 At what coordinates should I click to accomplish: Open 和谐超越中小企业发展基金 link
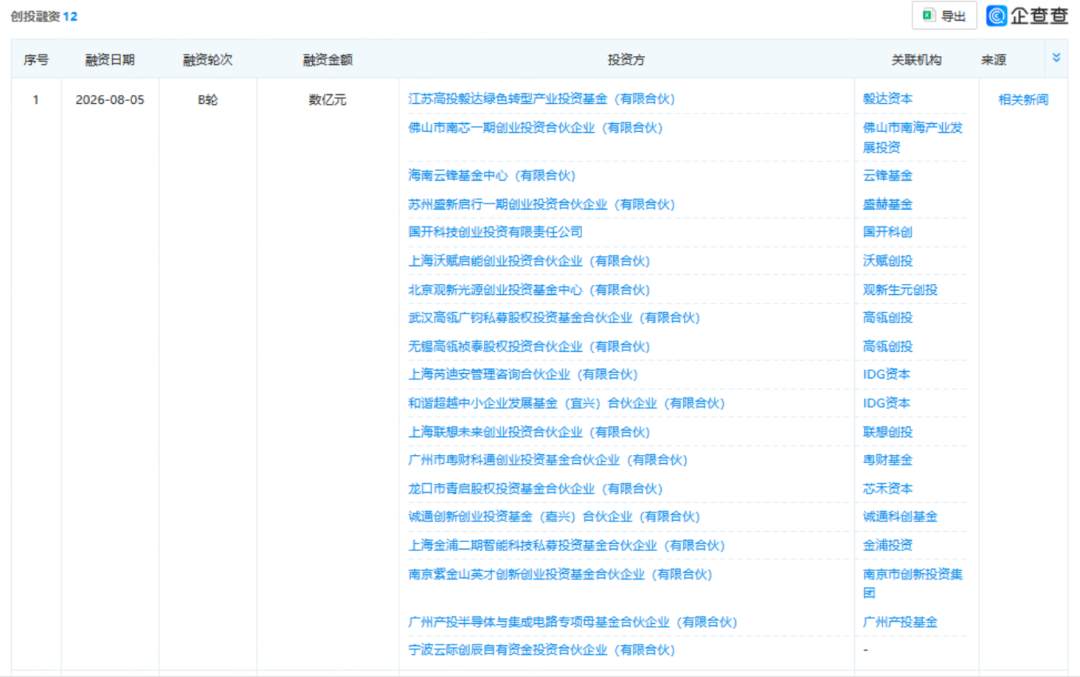(x=566, y=403)
